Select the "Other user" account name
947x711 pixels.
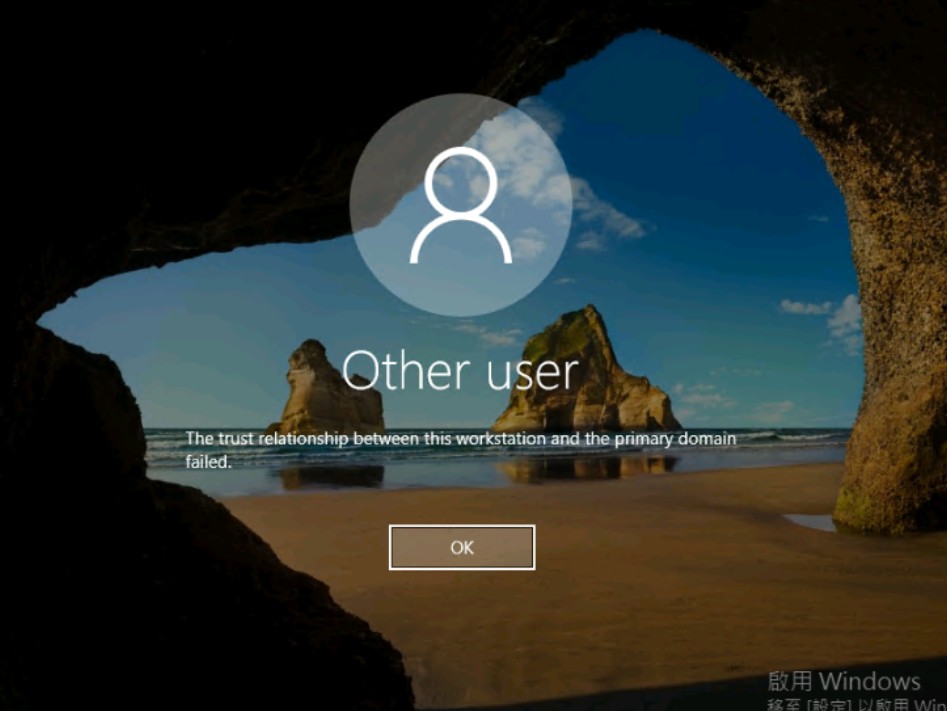tap(461, 371)
